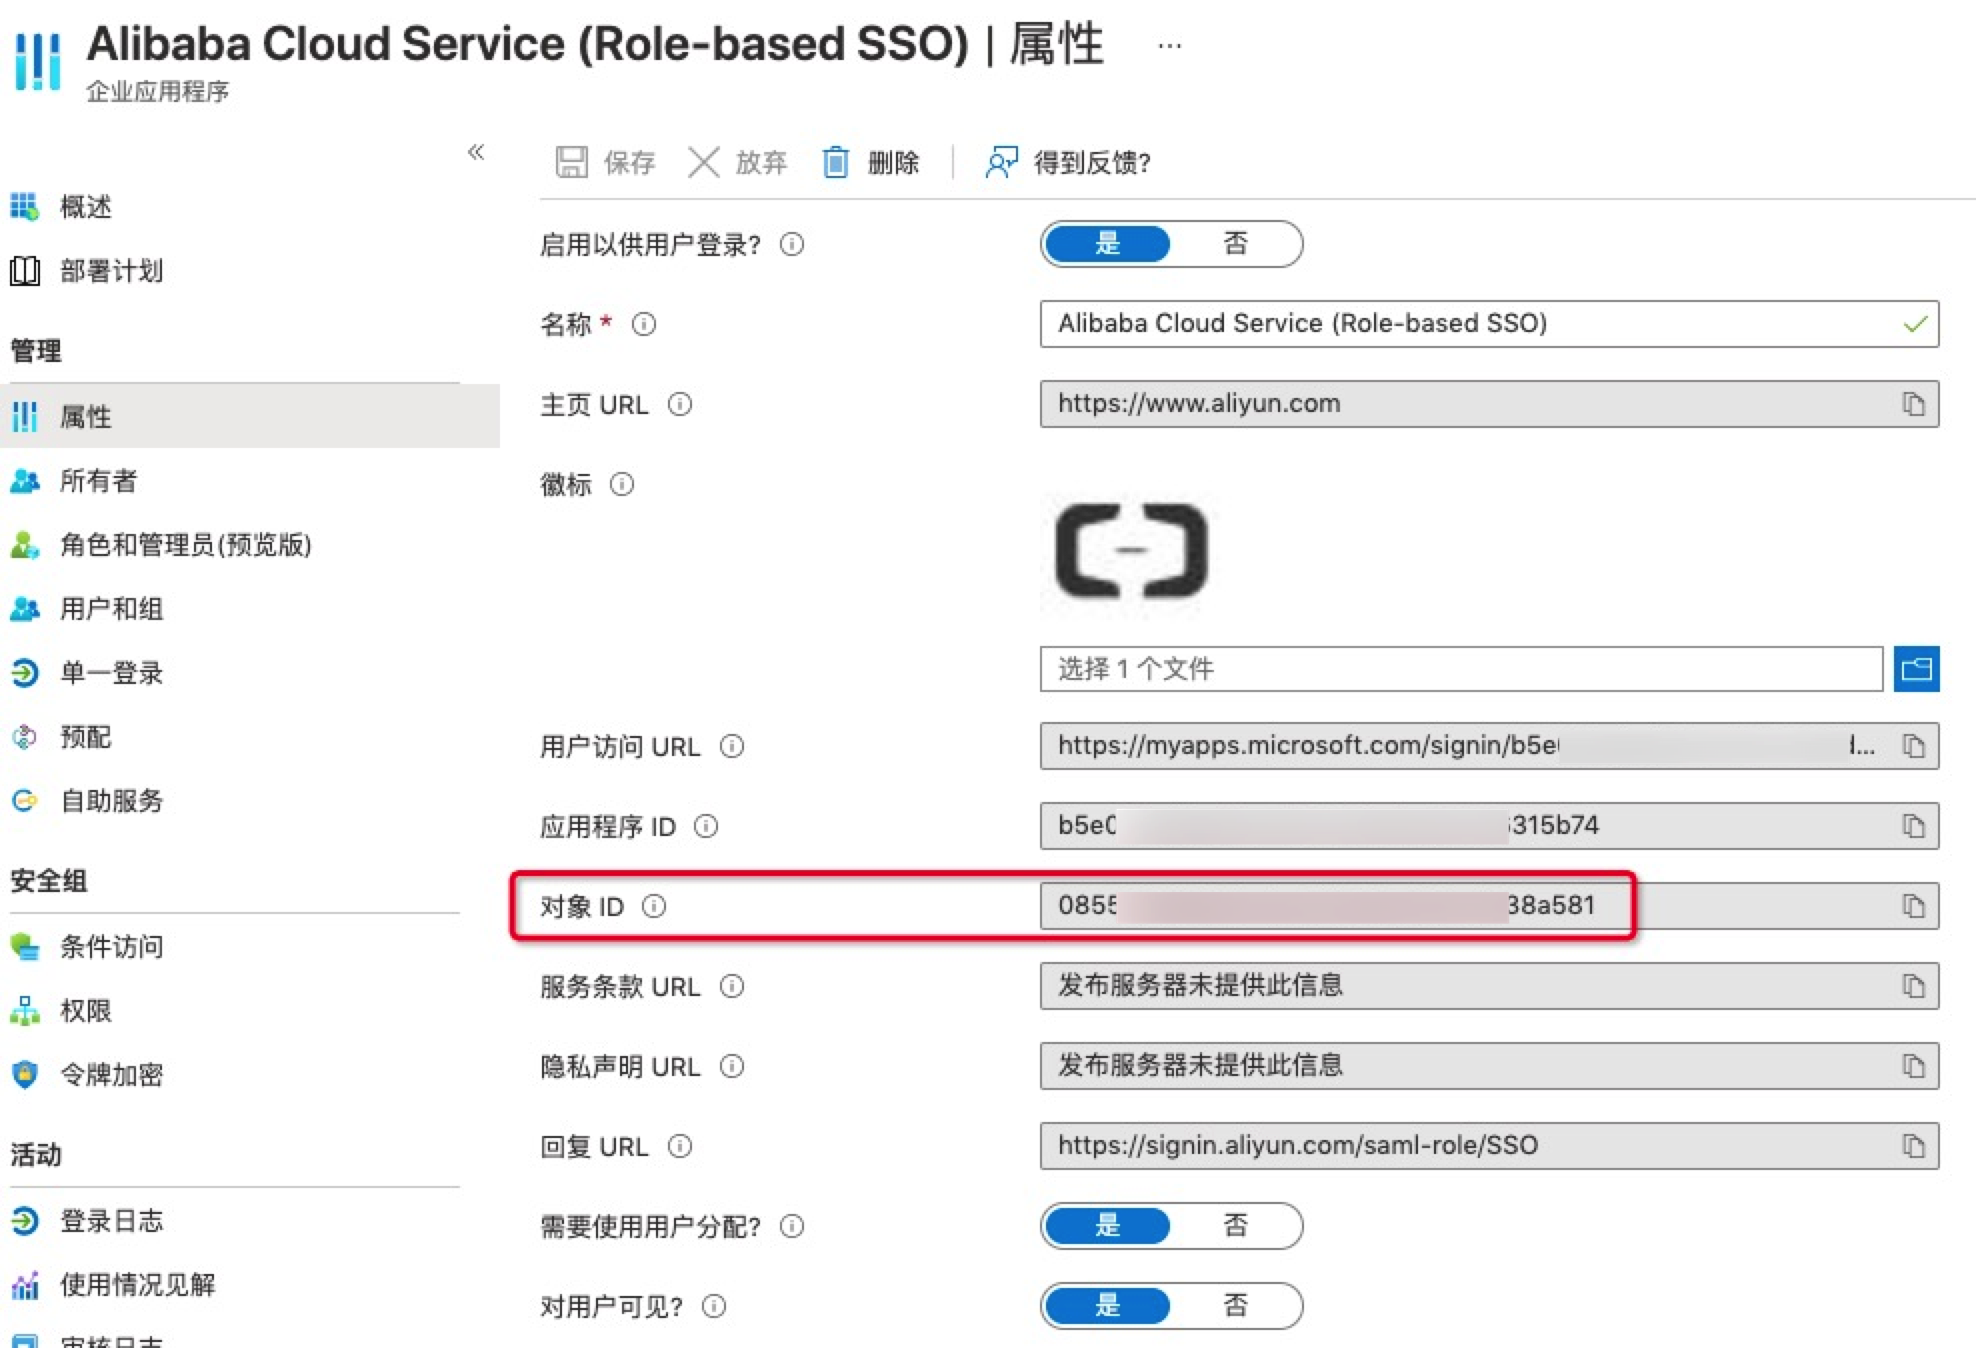Screen dimensions: 1976x1348
Task: Open 概述 in the sidebar
Action: [x=62, y=207]
